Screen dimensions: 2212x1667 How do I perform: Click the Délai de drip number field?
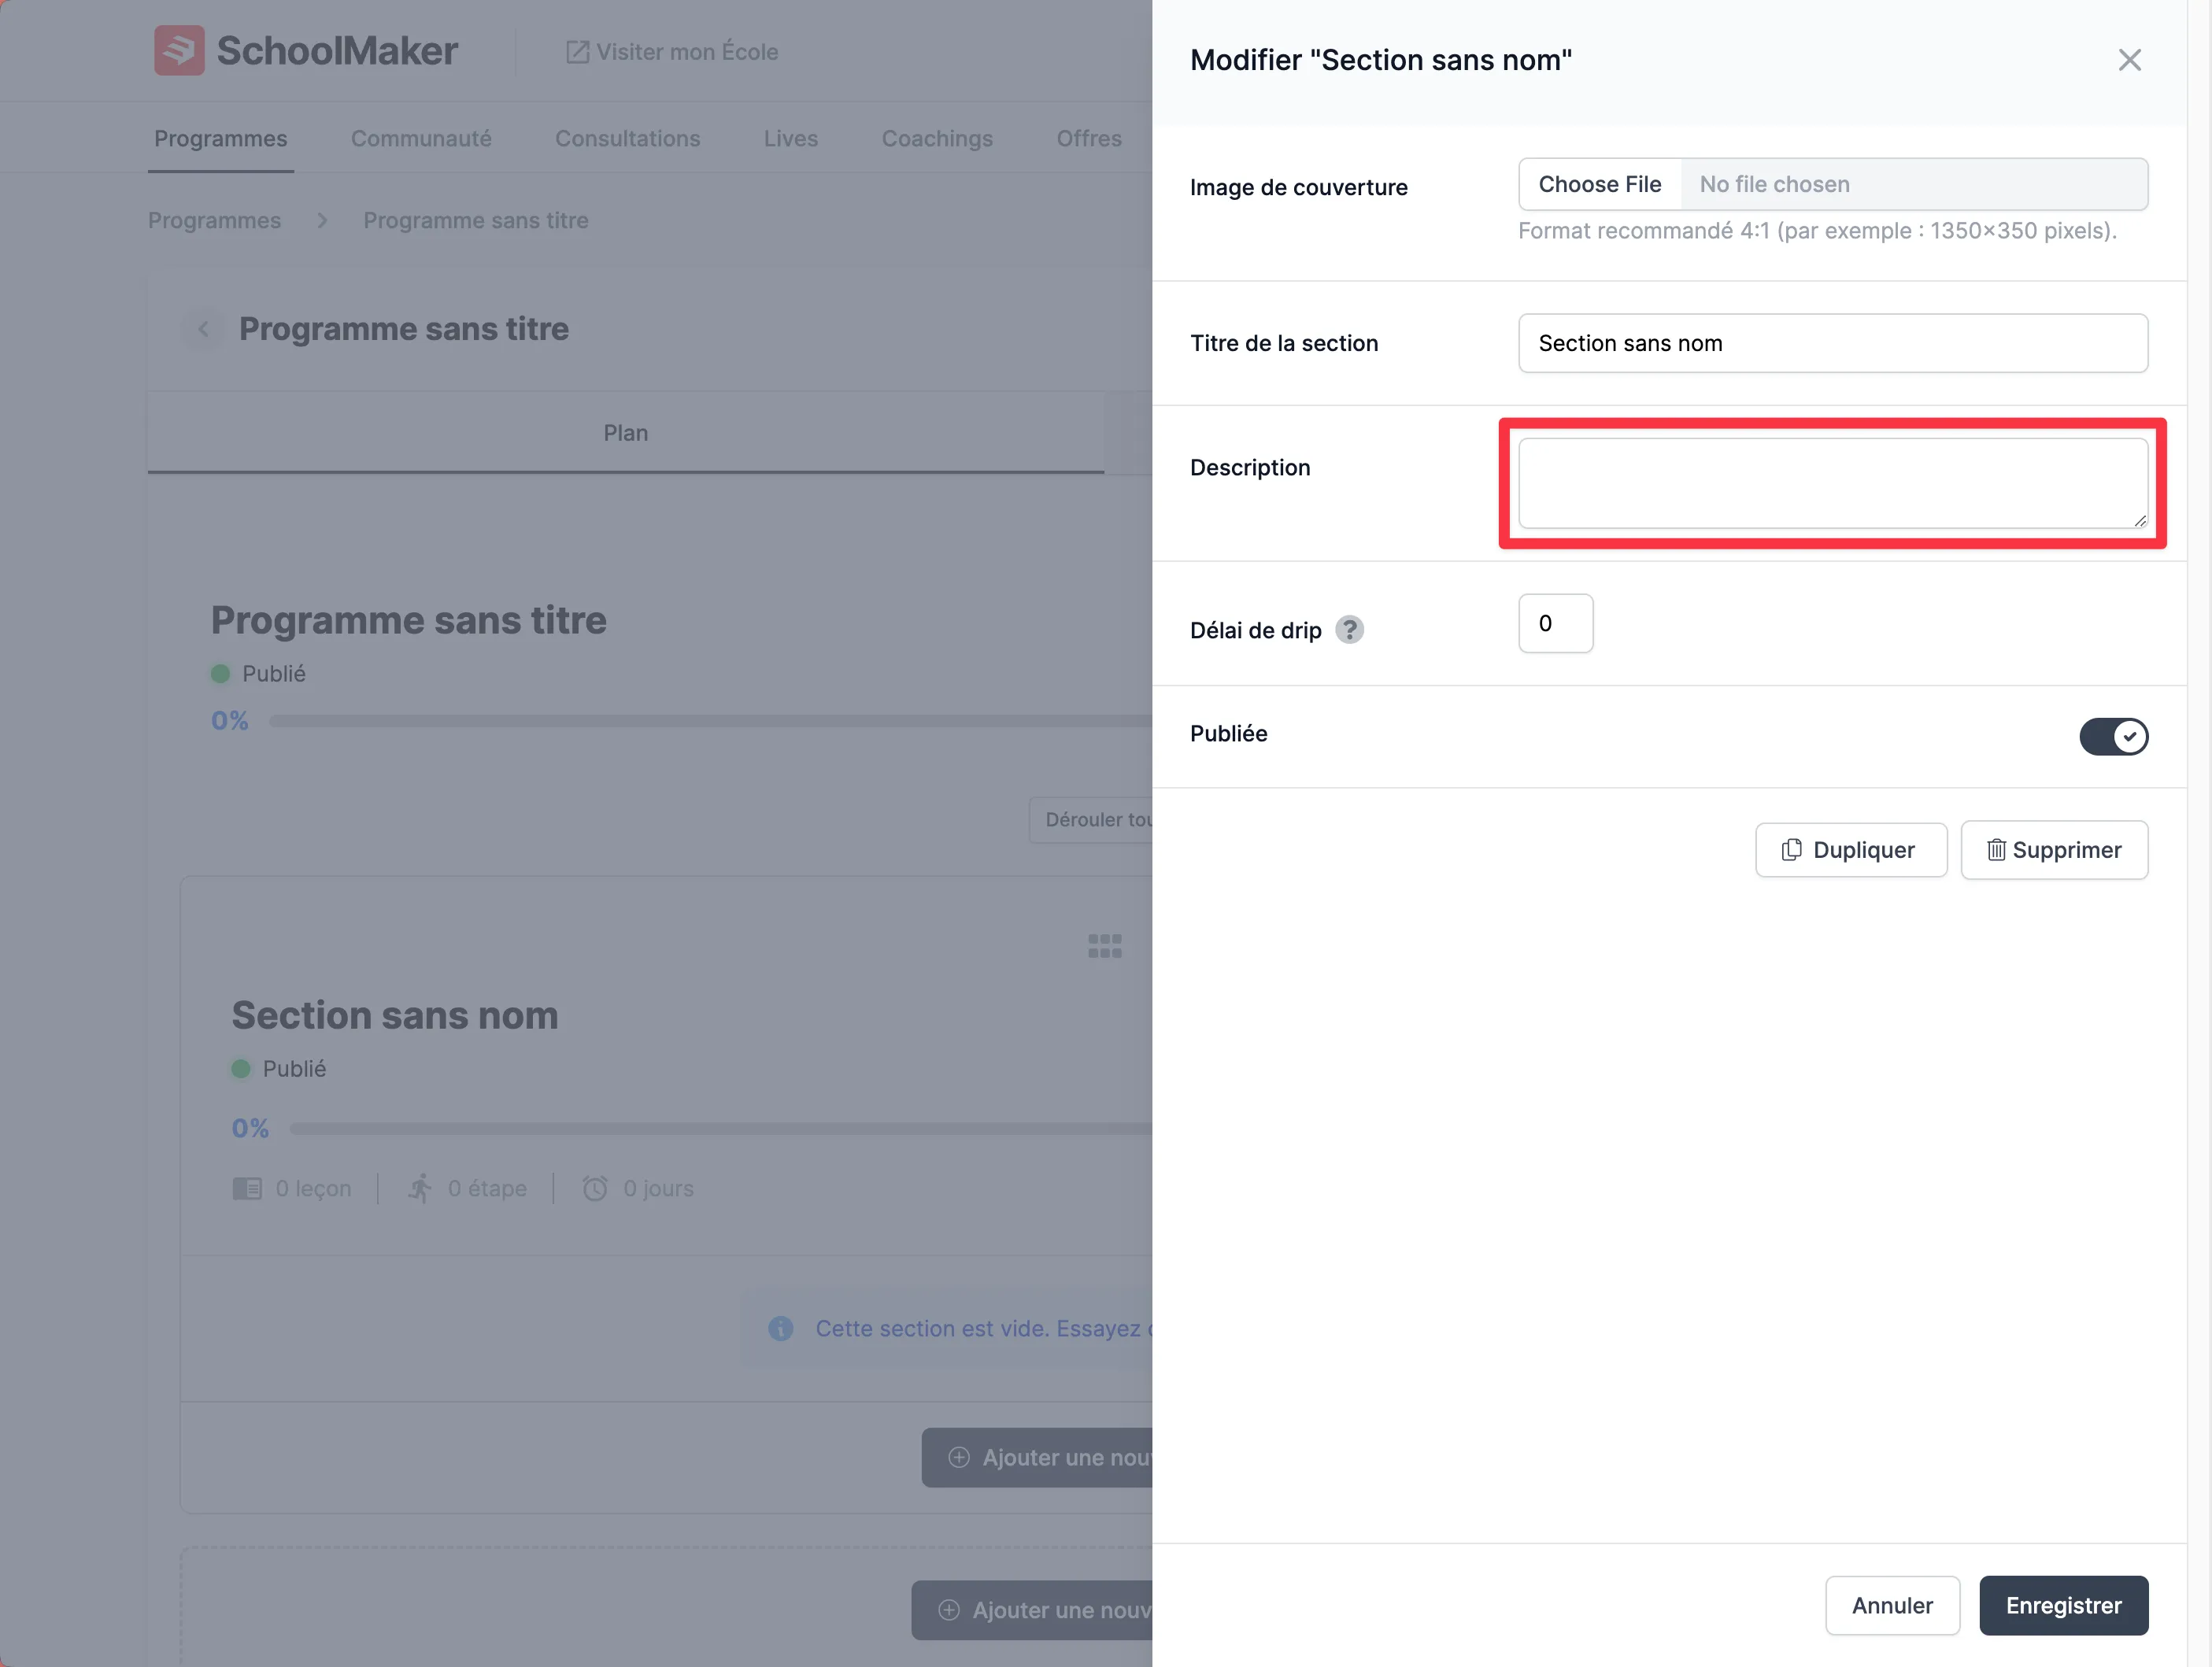point(1555,623)
